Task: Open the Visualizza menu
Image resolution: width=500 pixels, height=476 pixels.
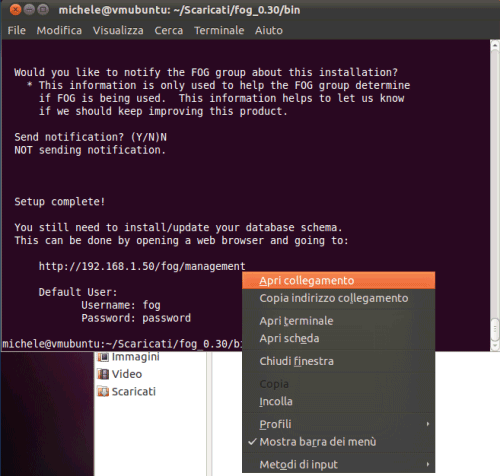Action: (x=118, y=30)
